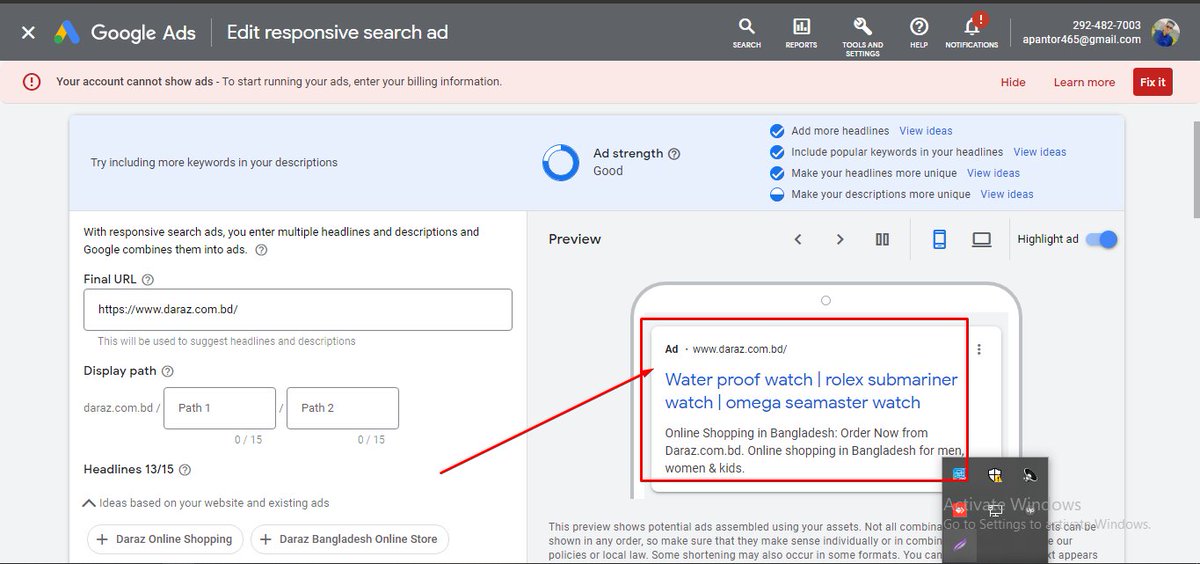
Task: Click 'Add more headlines' check mark
Action: [777, 131]
